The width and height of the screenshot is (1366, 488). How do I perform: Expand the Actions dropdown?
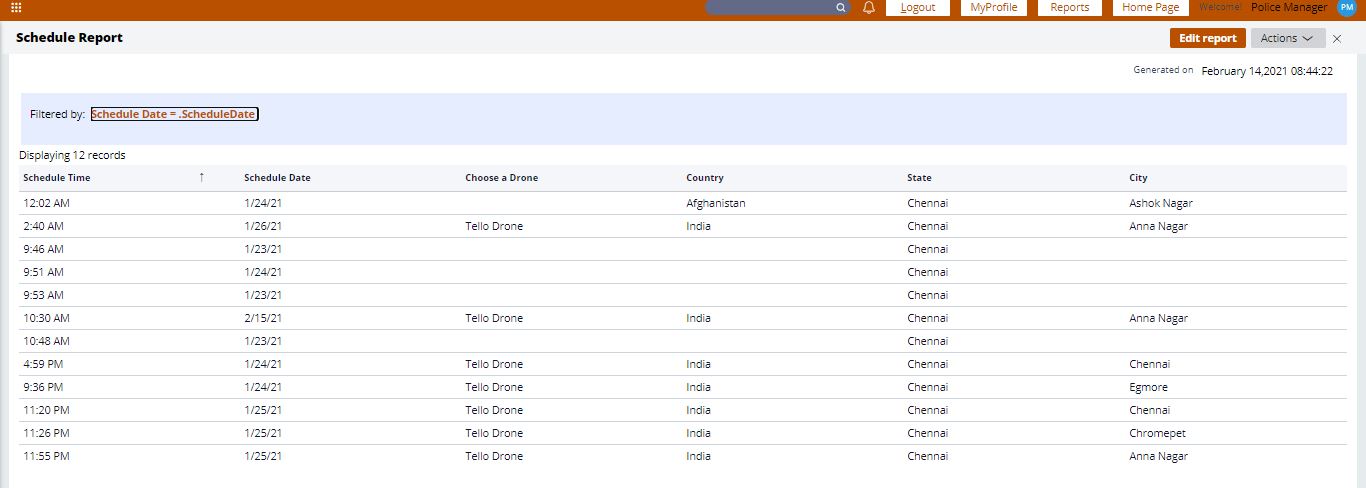[x=1288, y=38]
